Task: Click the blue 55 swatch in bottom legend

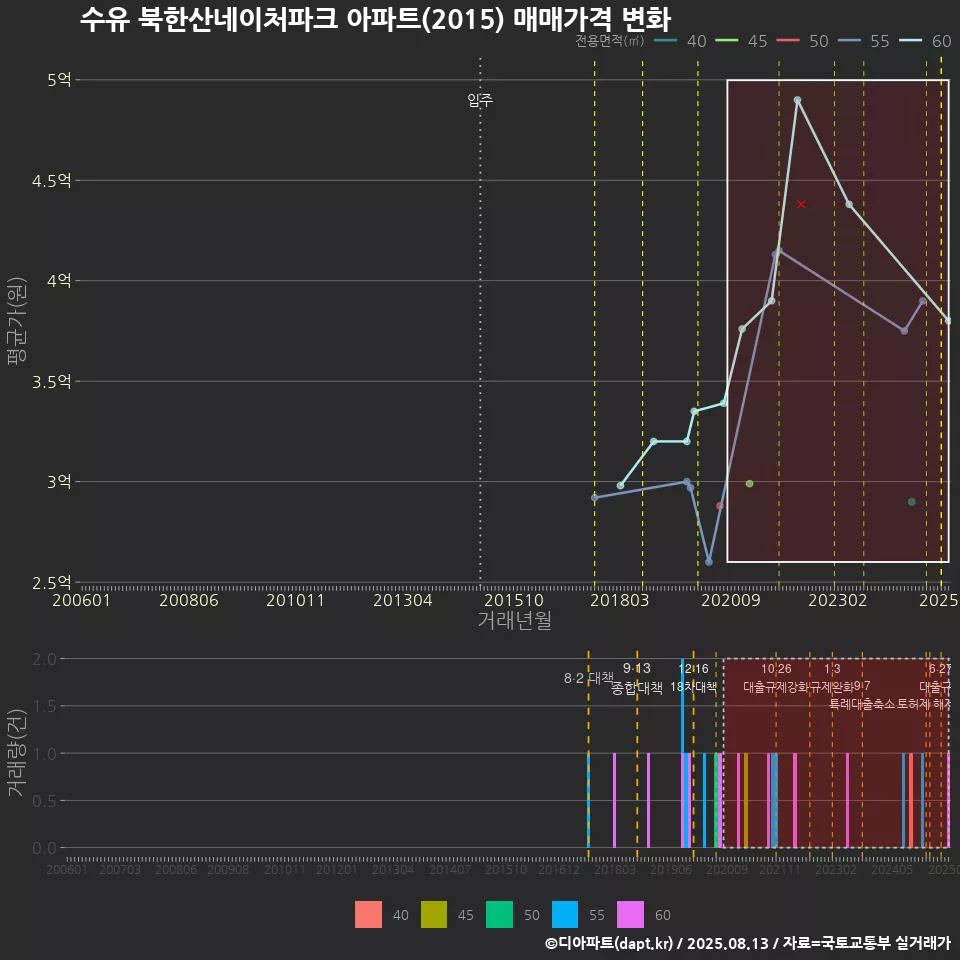Action: 564,914
